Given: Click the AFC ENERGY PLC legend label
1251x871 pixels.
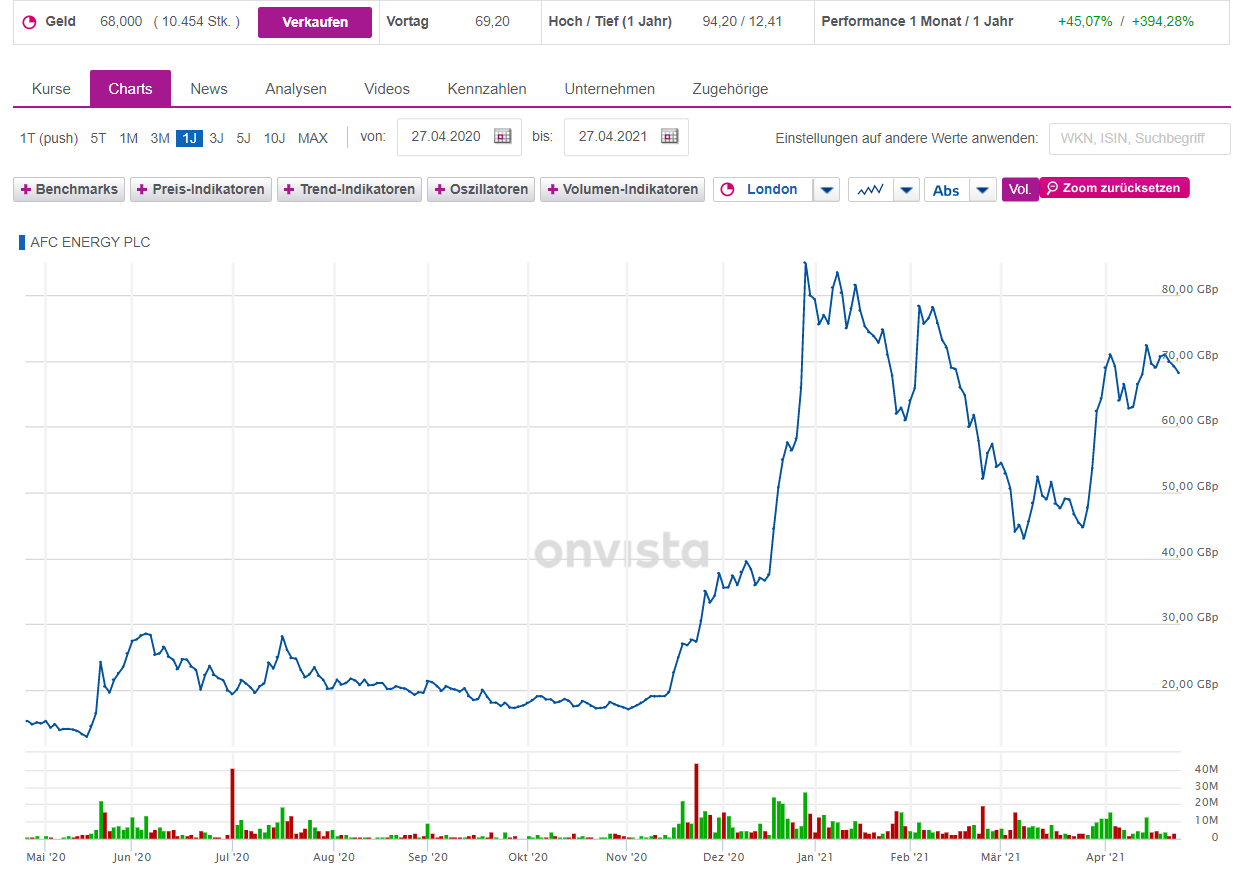Looking at the screenshot, I should (90, 242).
